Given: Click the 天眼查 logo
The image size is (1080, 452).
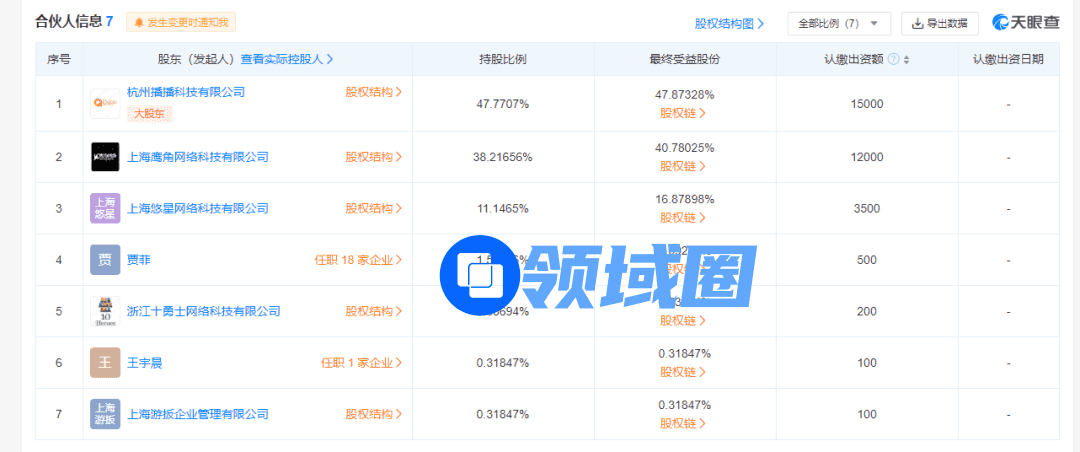Looking at the screenshot, I should (1026, 22).
